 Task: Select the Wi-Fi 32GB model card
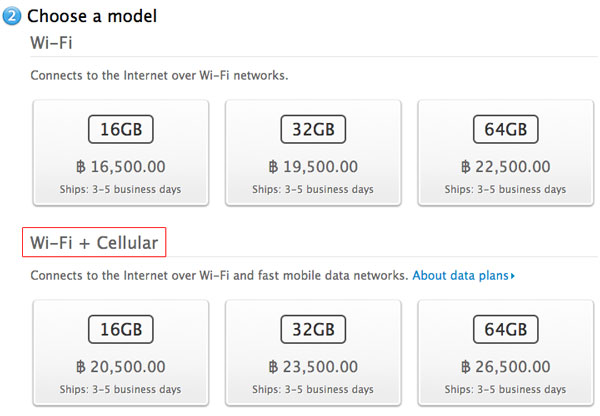(x=313, y=153)
